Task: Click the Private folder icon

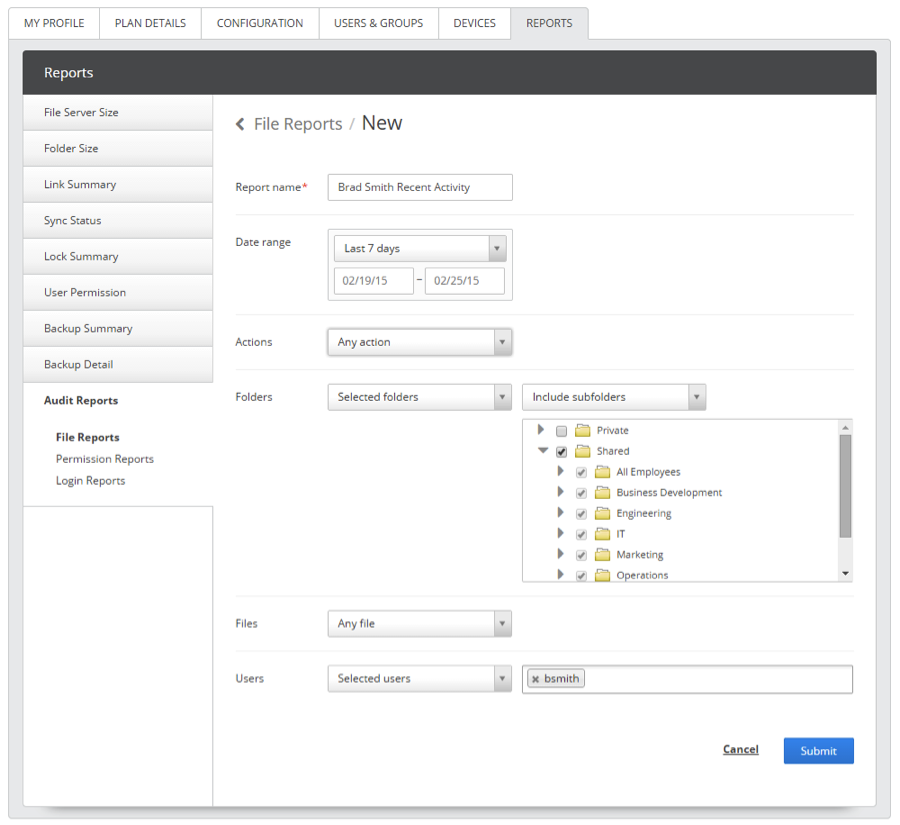Action: (x=582, y=431)
